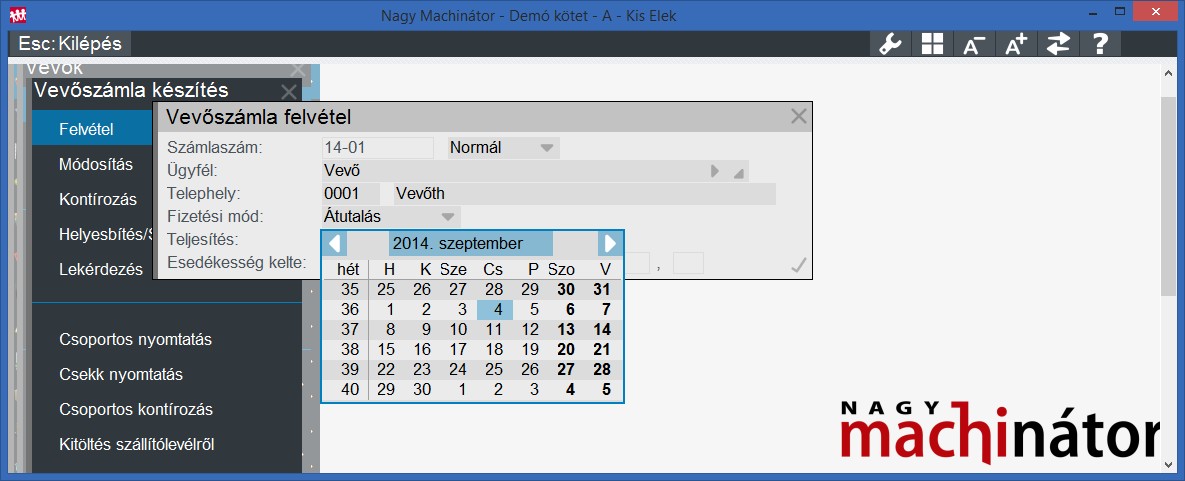Click the corner triangle in the Ügyfél field
Image resolution: width=1185 pixels, height=481 pixels.
click(x=738, y=174)
